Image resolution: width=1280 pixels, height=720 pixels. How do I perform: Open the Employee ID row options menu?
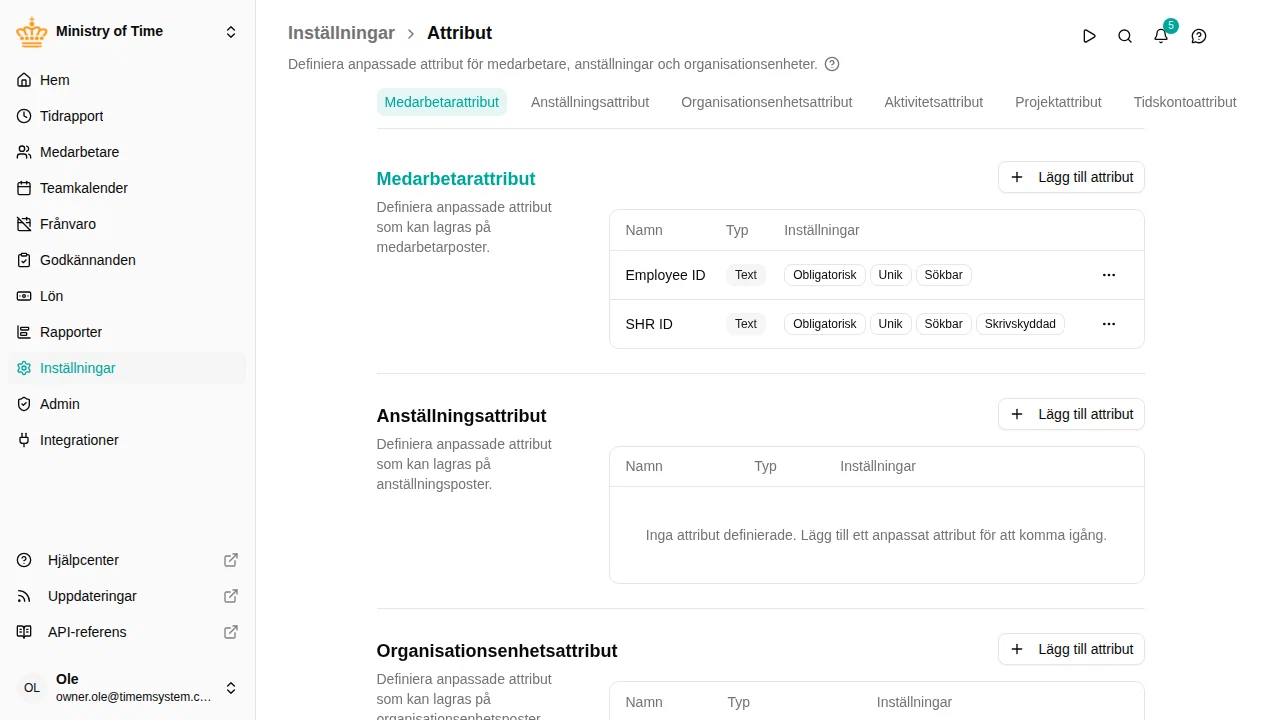(x=1109, y=275)
